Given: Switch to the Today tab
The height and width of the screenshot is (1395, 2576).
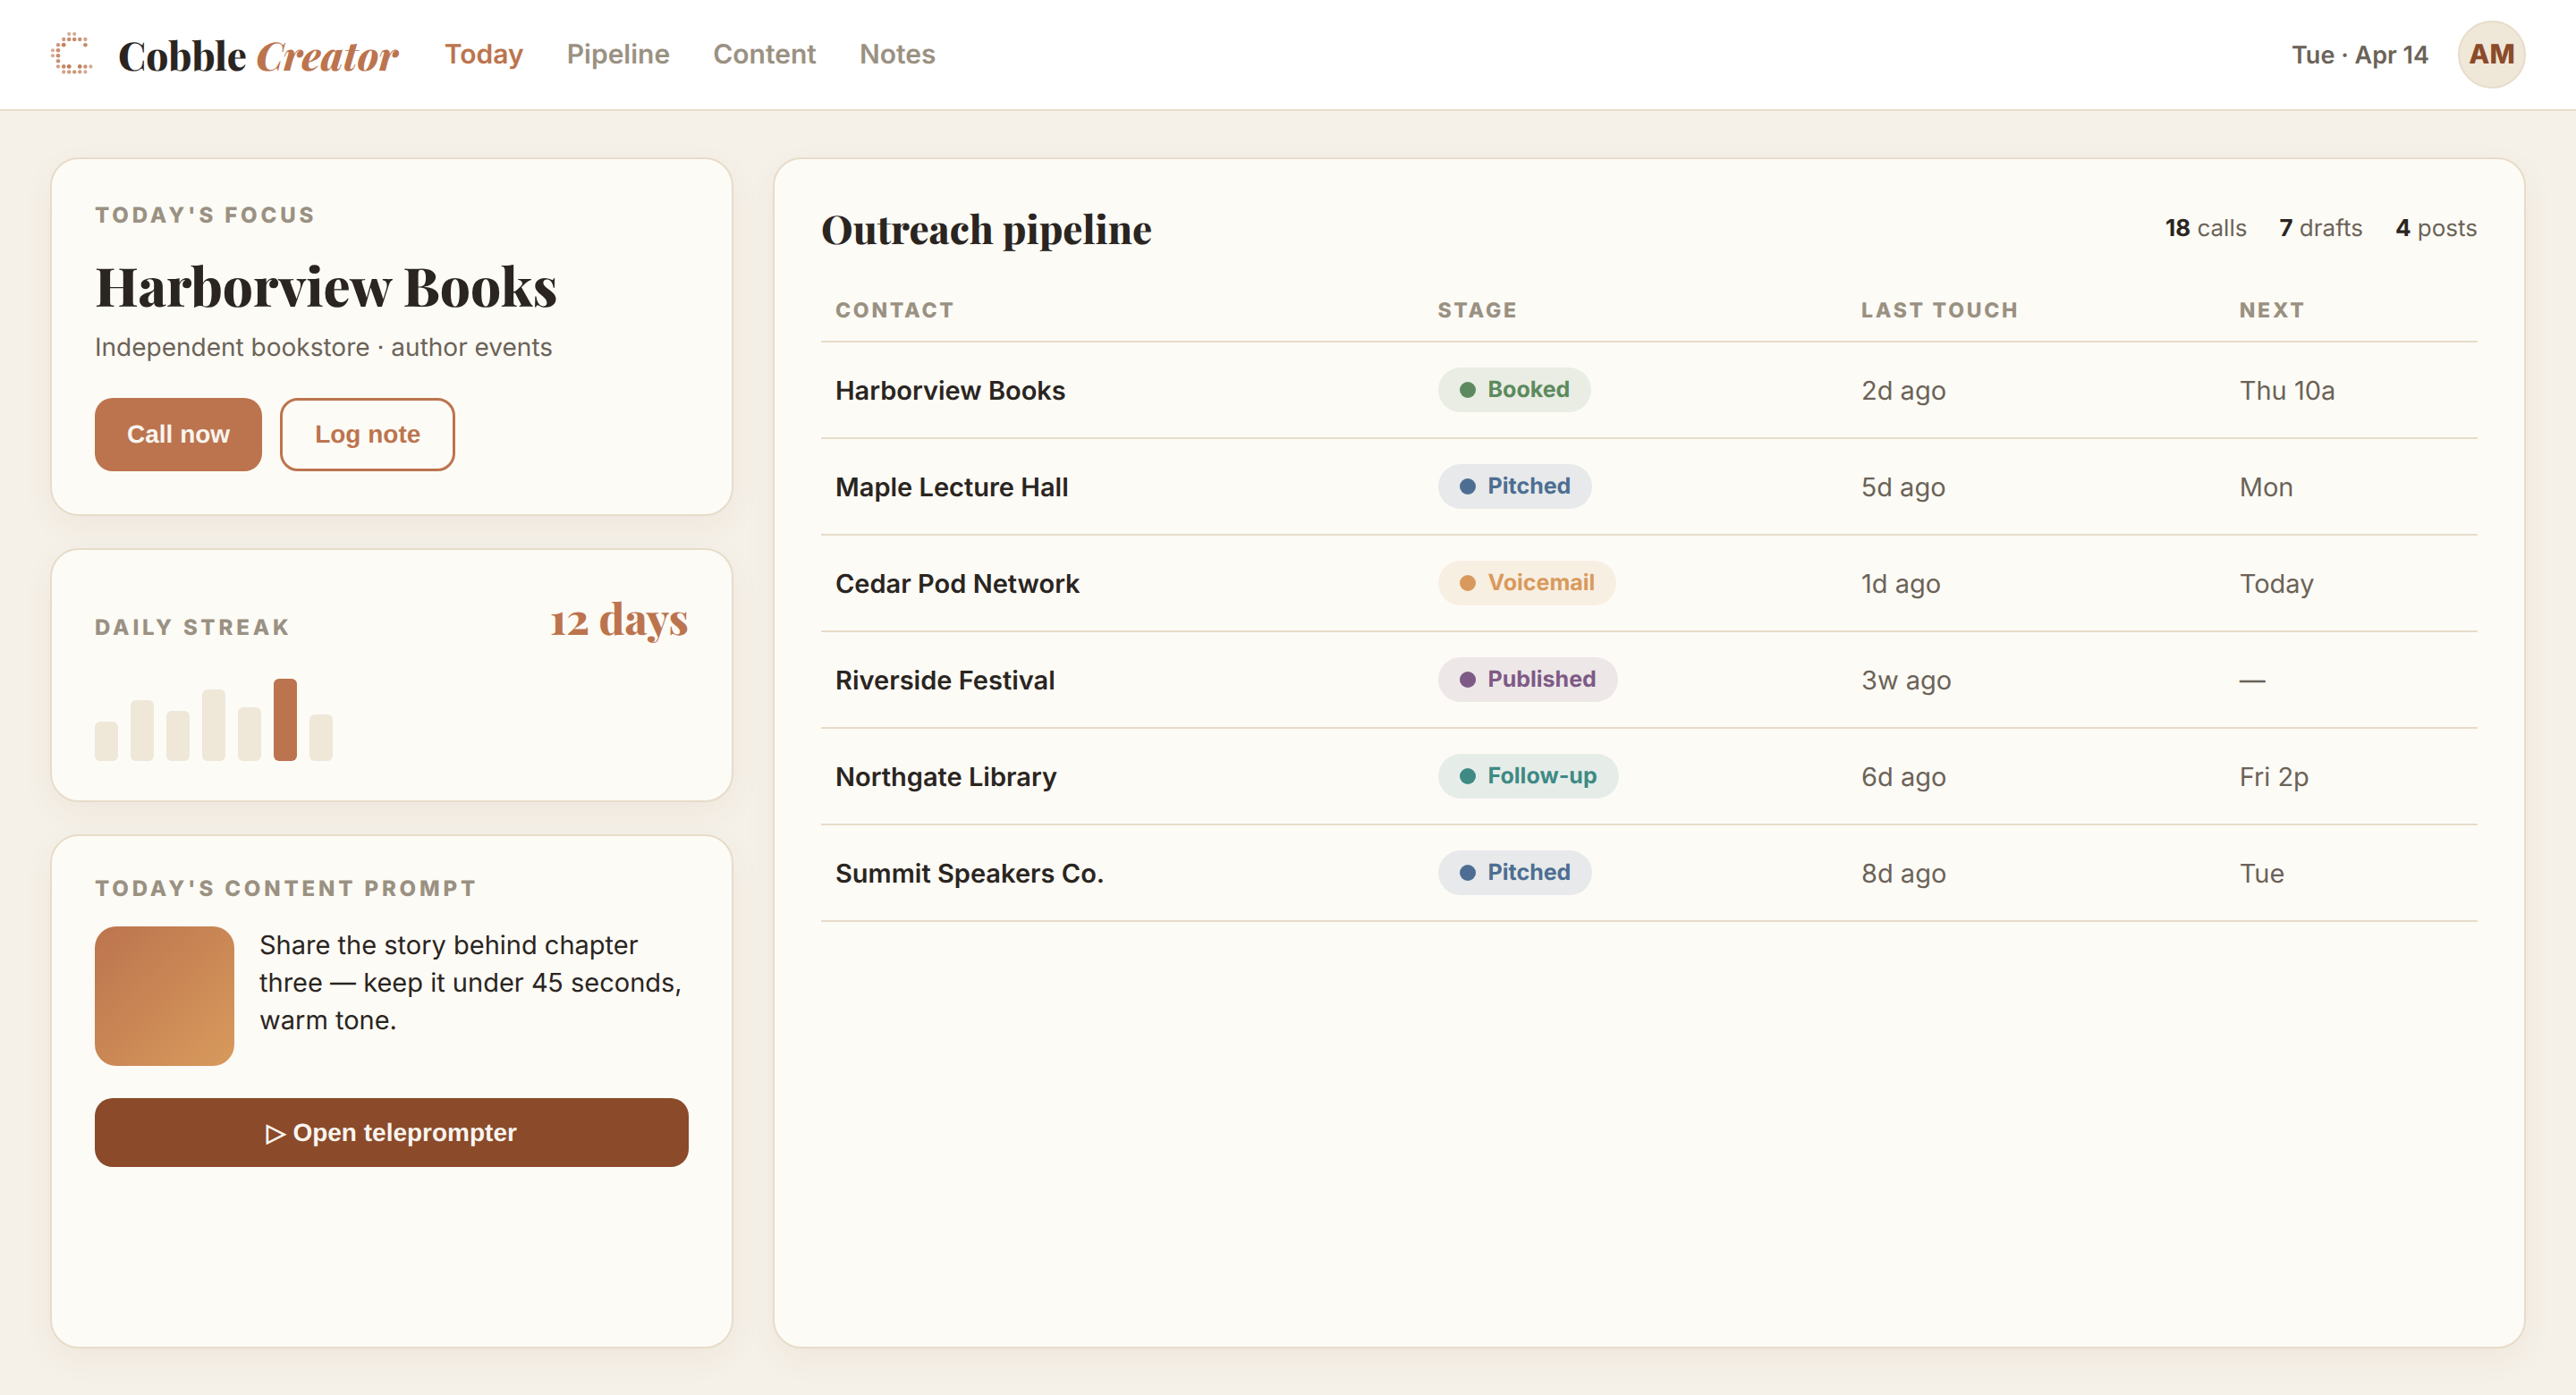Looking at the screenshot, I should 484,54.
